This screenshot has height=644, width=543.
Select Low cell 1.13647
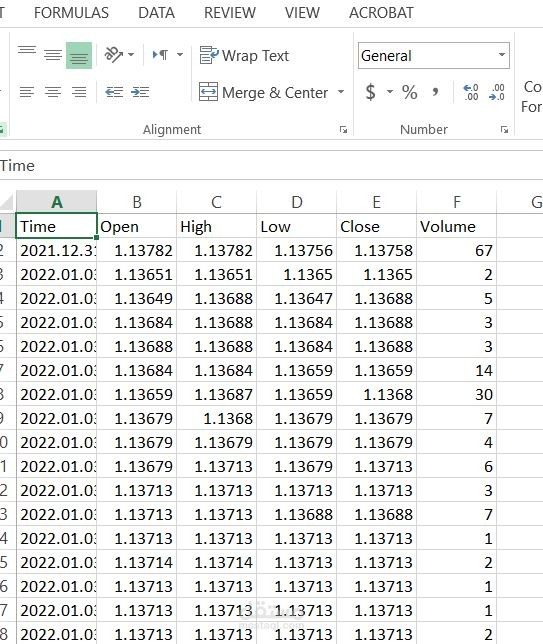(297, 298)
